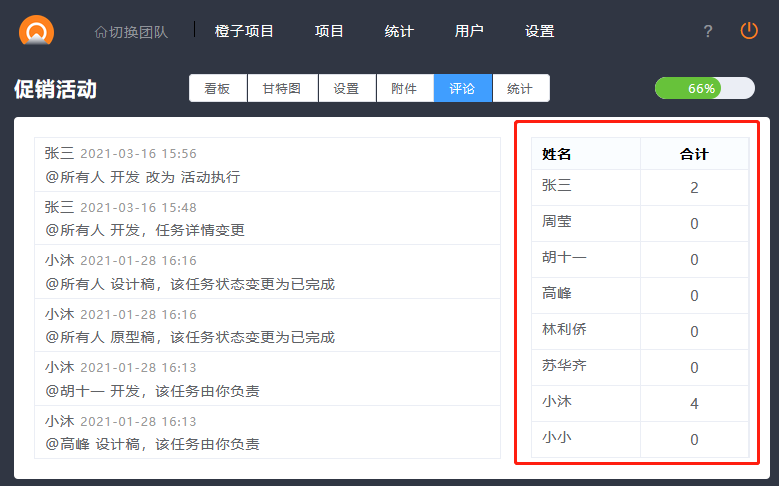Click the orange power logout icon
779x486 pixels.
(x=749, y=31)
